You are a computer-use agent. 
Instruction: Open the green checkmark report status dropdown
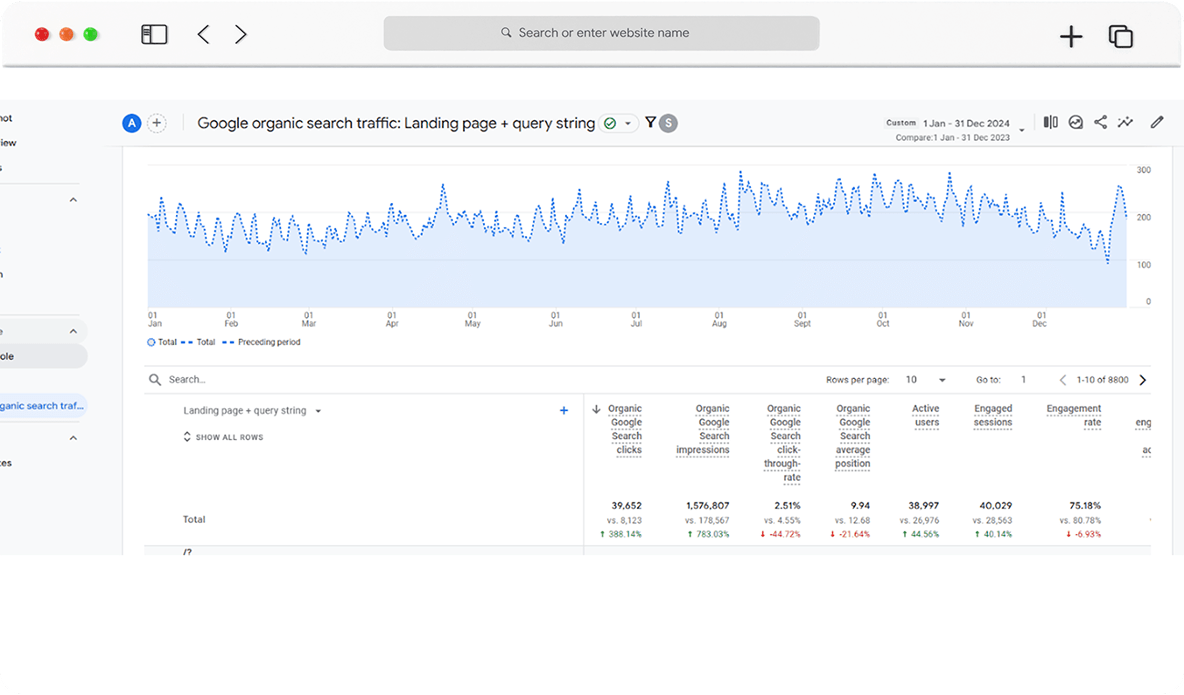click(x=618, y=123)
